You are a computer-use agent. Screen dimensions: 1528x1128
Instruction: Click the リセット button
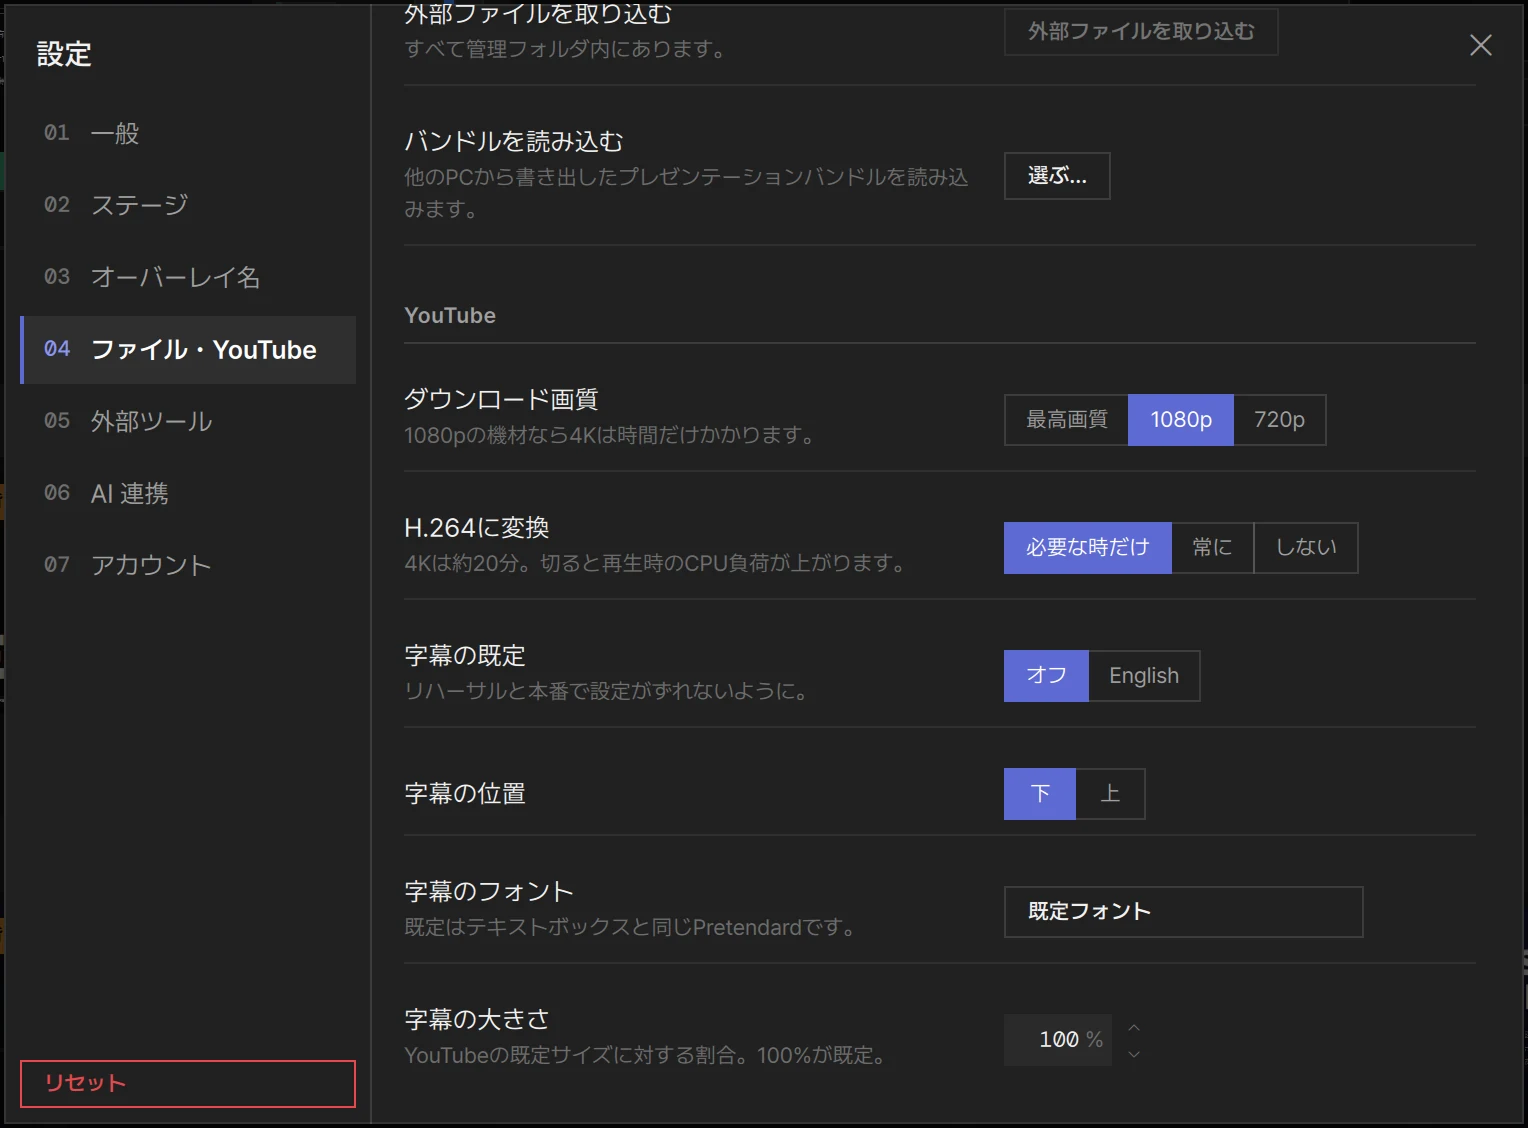(188, 1084)
